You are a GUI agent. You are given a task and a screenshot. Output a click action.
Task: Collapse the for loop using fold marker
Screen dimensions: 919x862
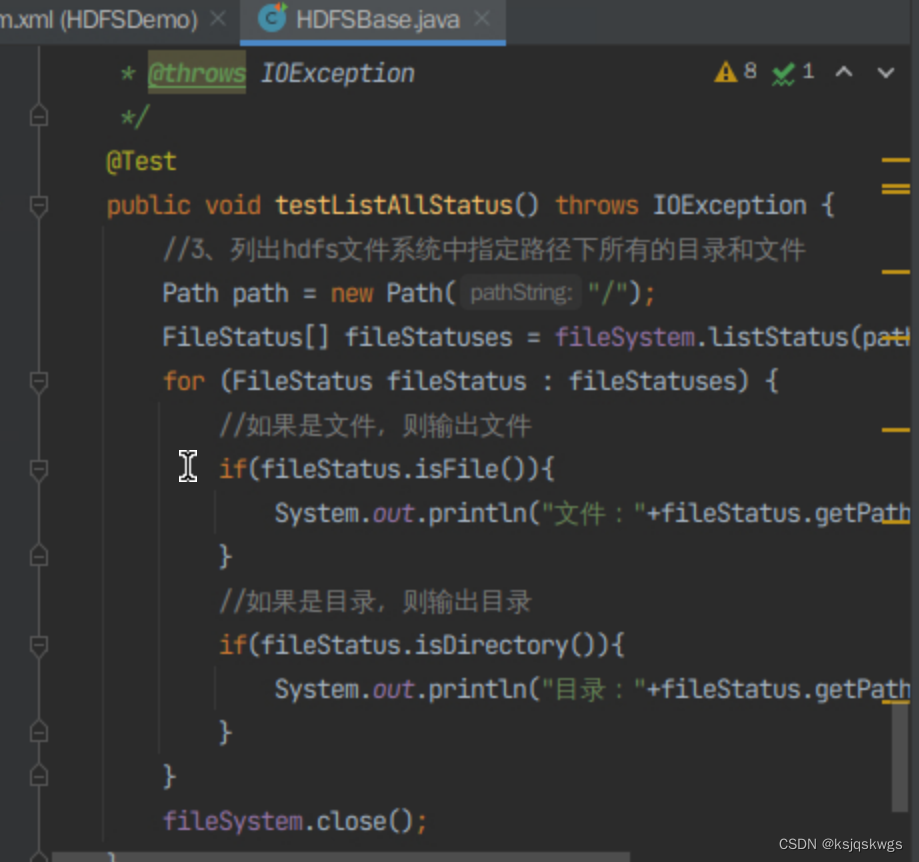[38, 382]
